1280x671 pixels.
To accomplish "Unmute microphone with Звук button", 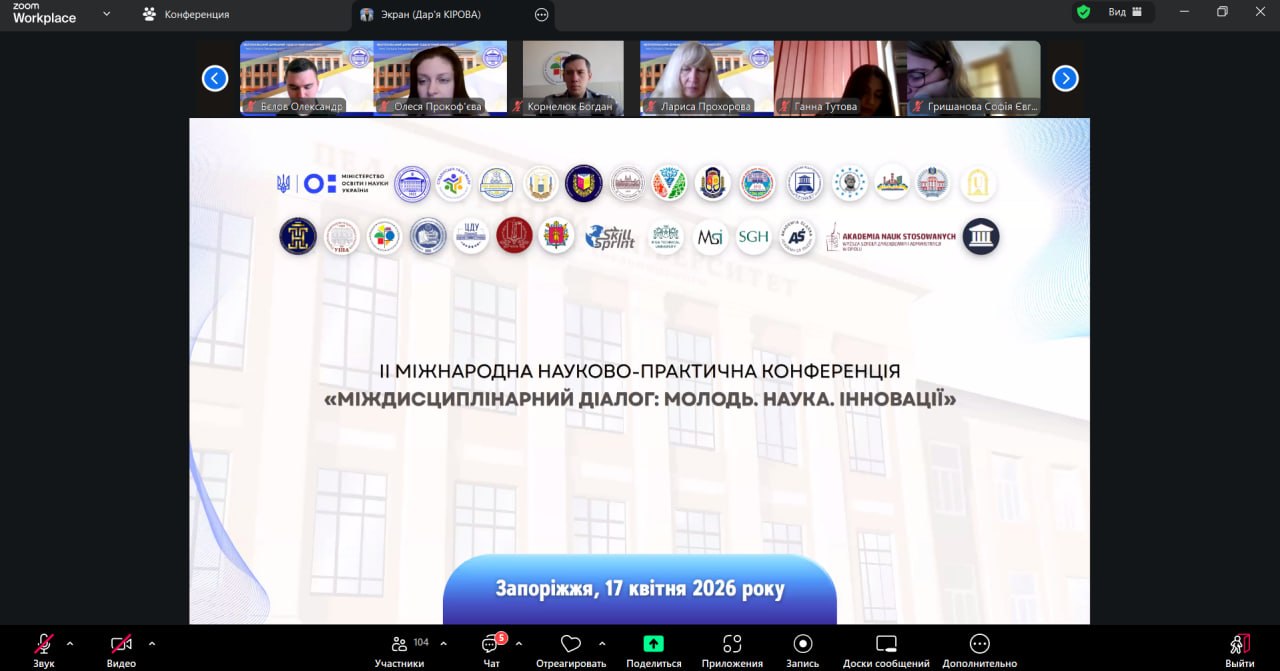I will pos(43,644).
